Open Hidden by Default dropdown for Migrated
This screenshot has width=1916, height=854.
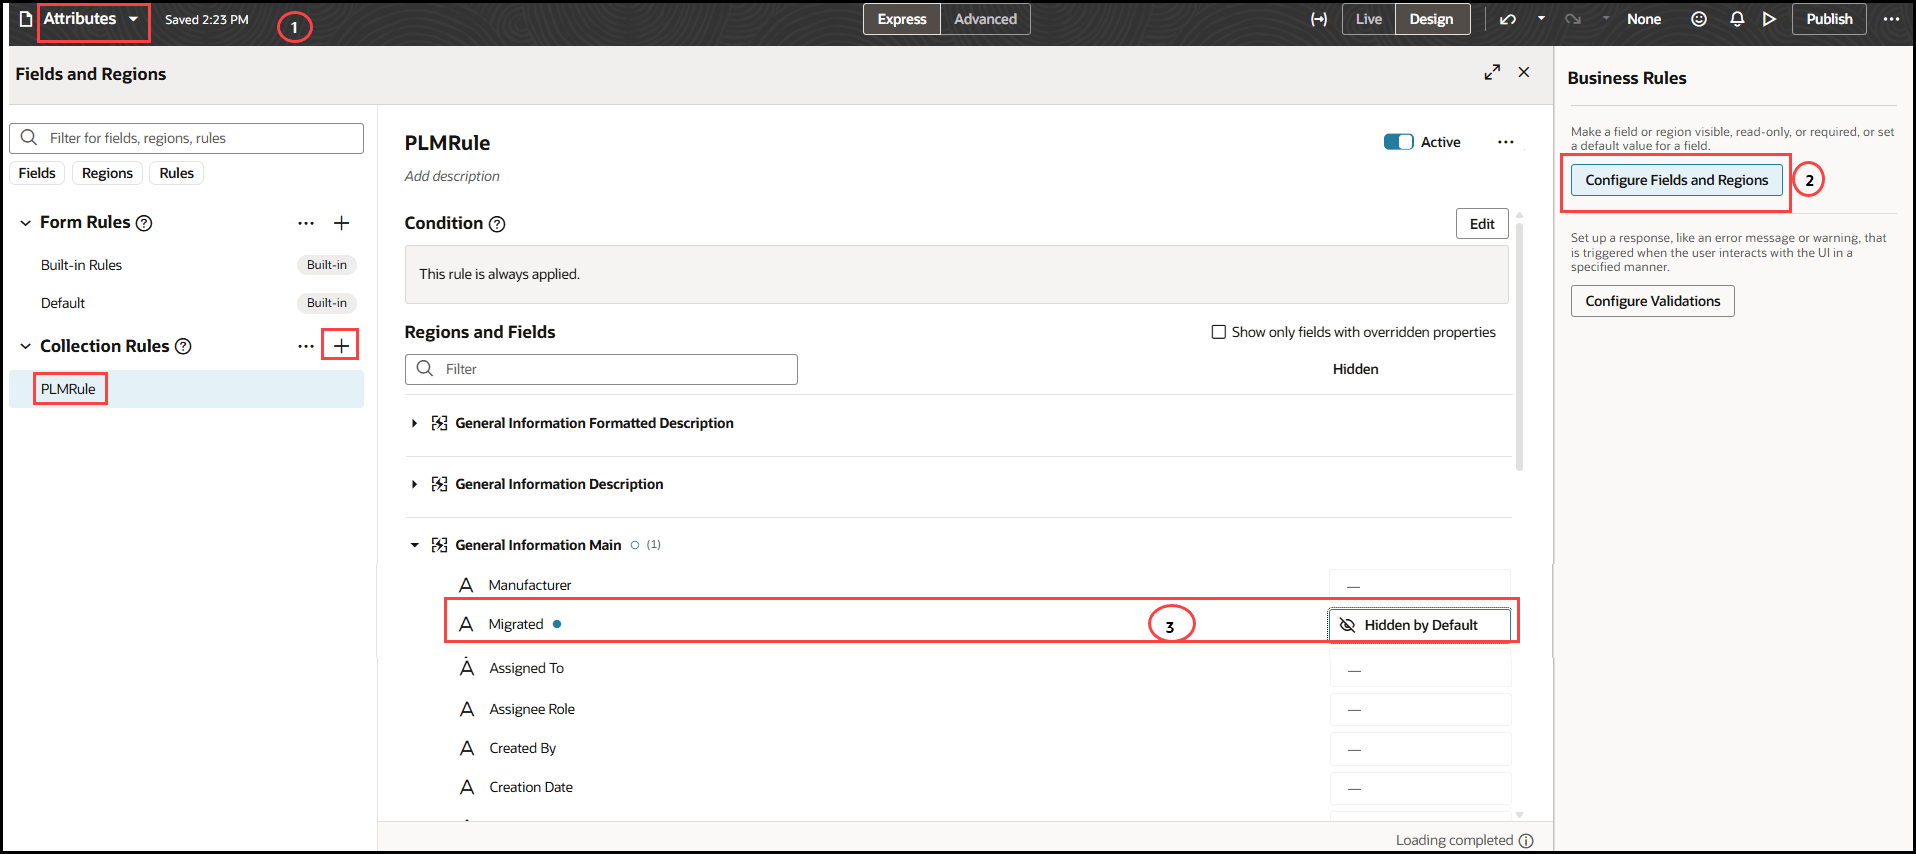[1419, 625]
